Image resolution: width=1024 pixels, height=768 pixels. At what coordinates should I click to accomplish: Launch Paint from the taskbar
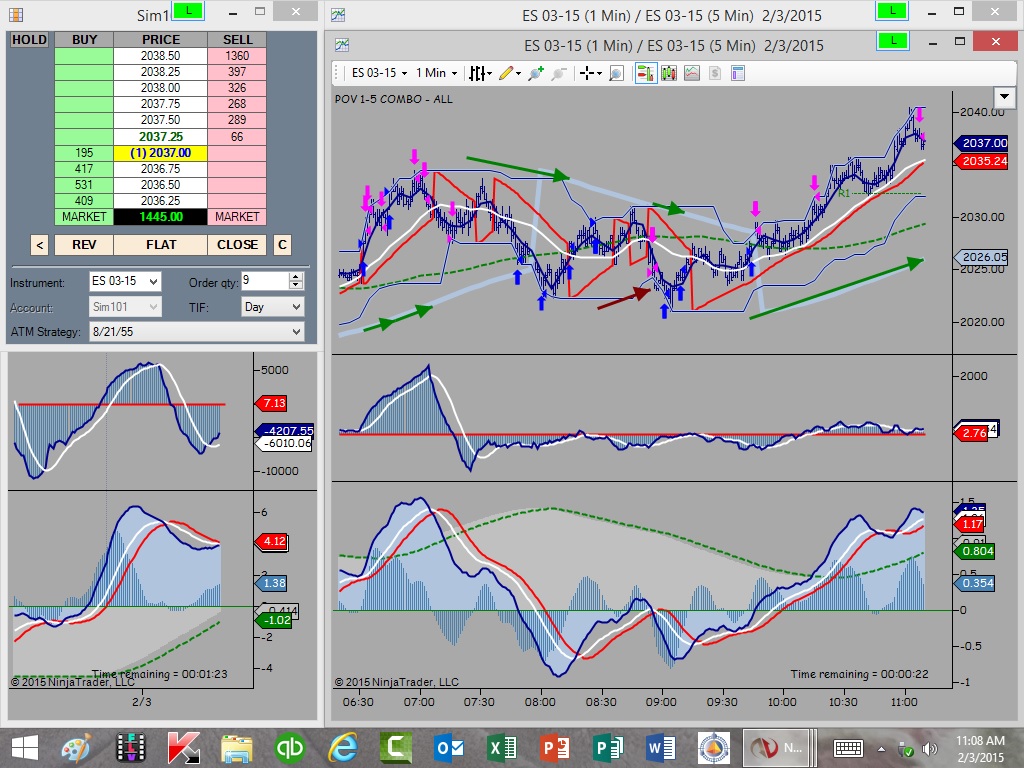click(x=76, y=748)
